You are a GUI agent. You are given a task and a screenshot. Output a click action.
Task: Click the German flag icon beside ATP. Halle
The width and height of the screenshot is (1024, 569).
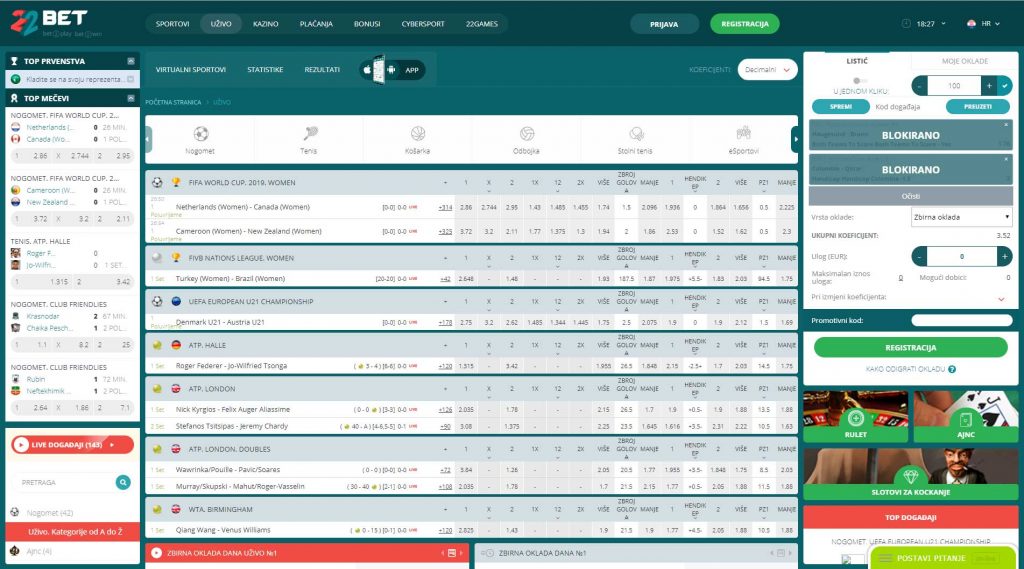(x=176, y=345)
